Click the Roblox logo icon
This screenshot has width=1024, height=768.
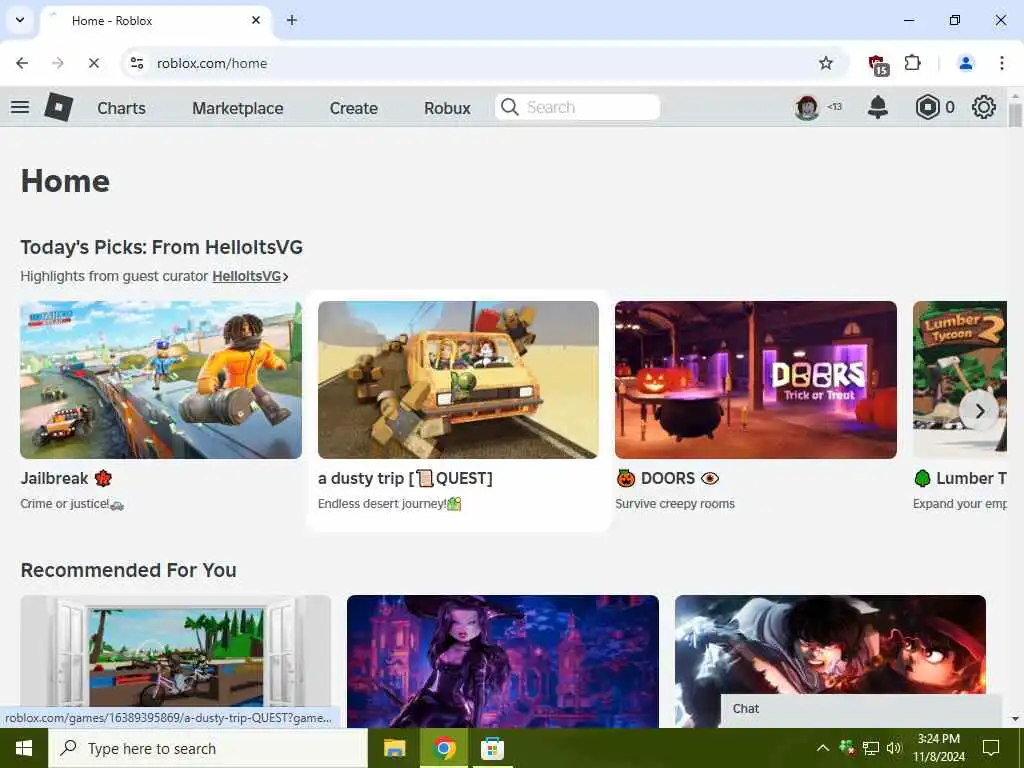pos(59,107)
